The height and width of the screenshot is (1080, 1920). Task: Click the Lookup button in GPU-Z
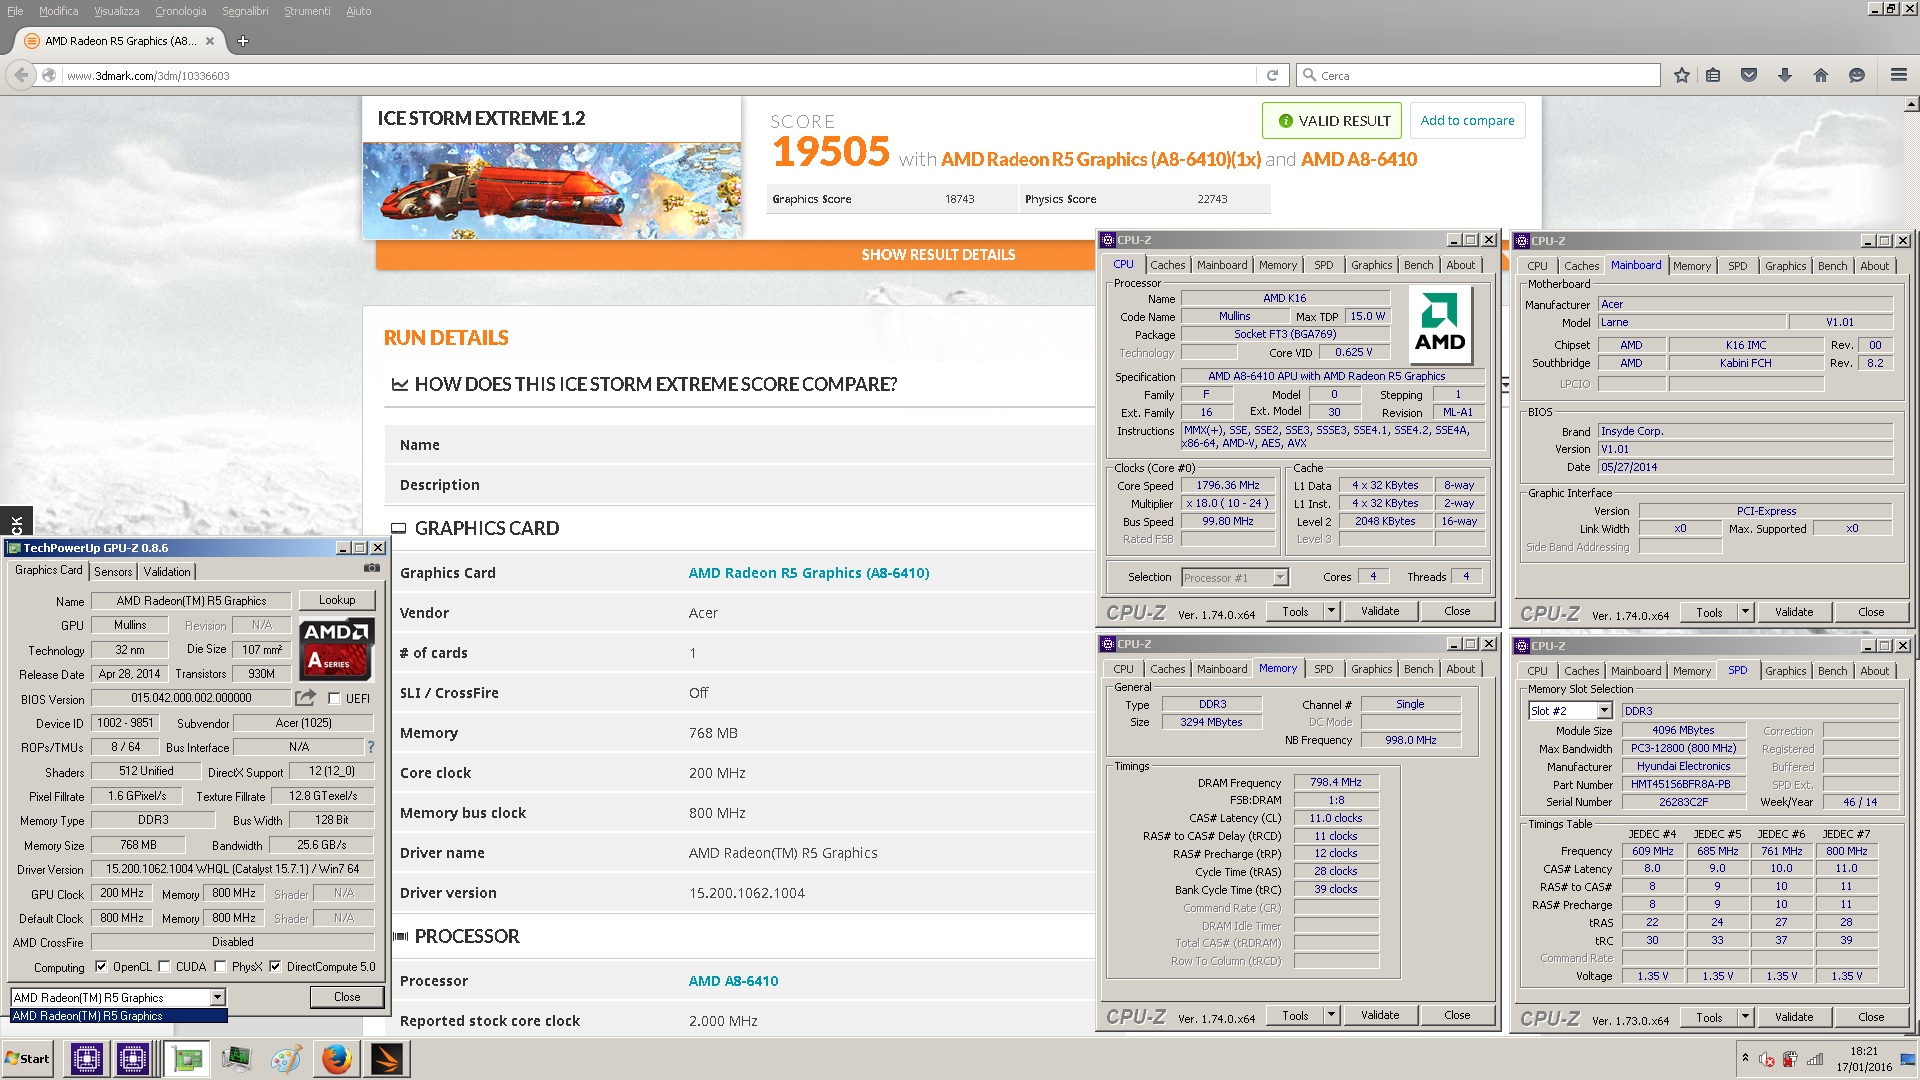click(337, 600)
